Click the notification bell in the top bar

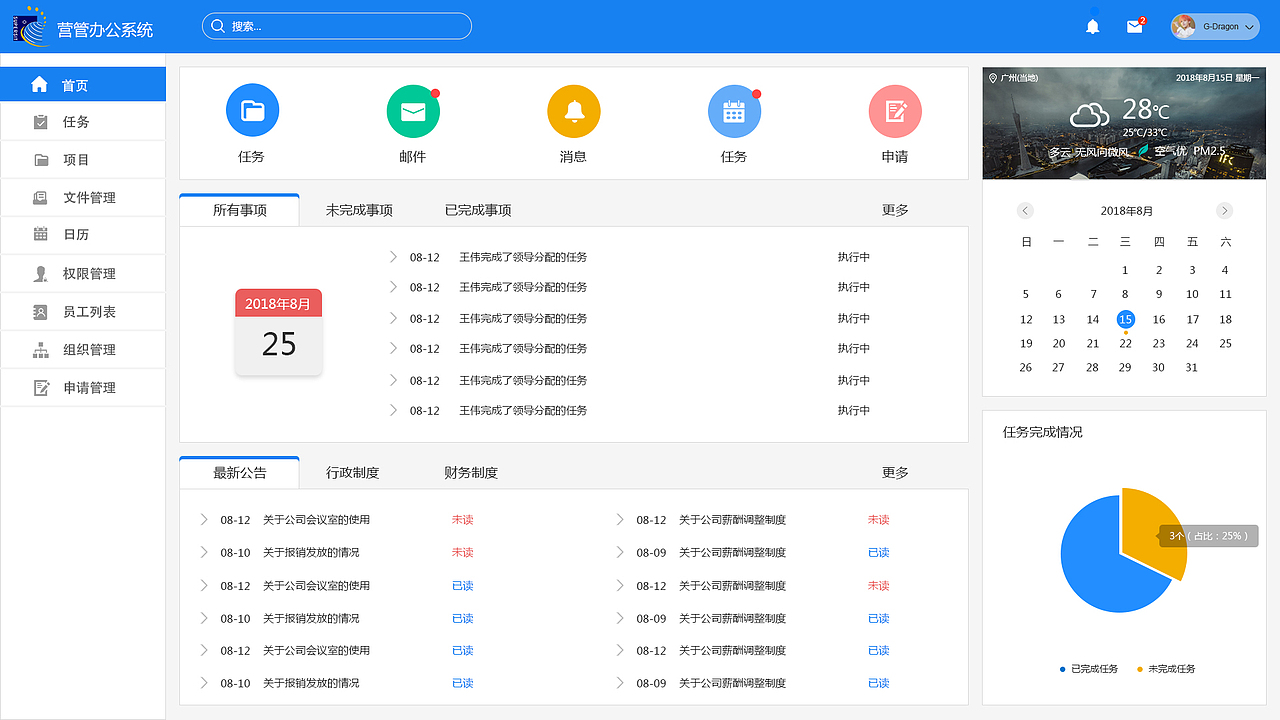[x=1092, y=26]
